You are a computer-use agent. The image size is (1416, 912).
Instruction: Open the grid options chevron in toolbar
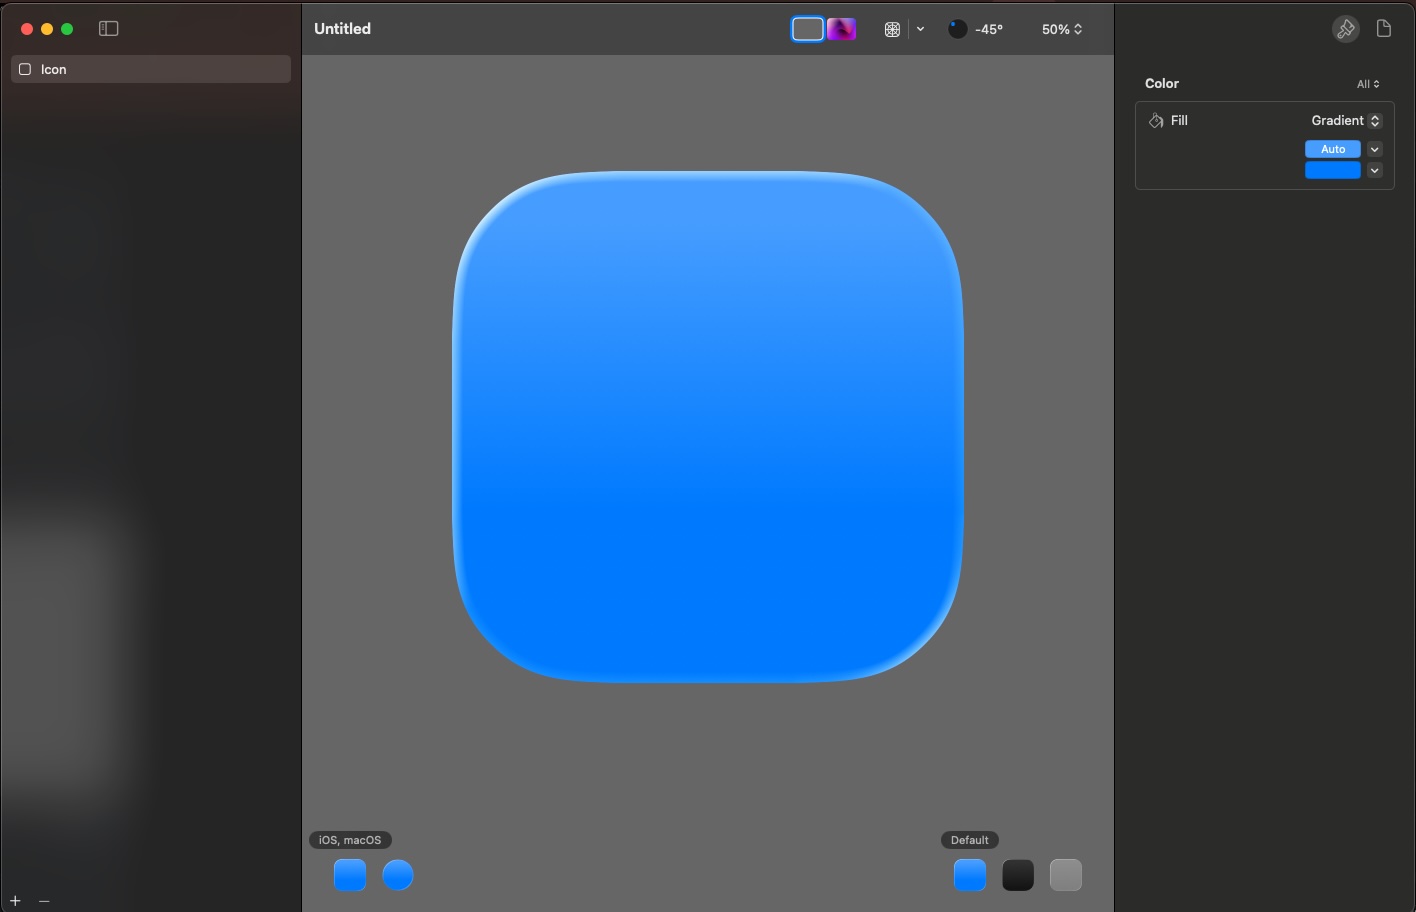click(920, 28)
